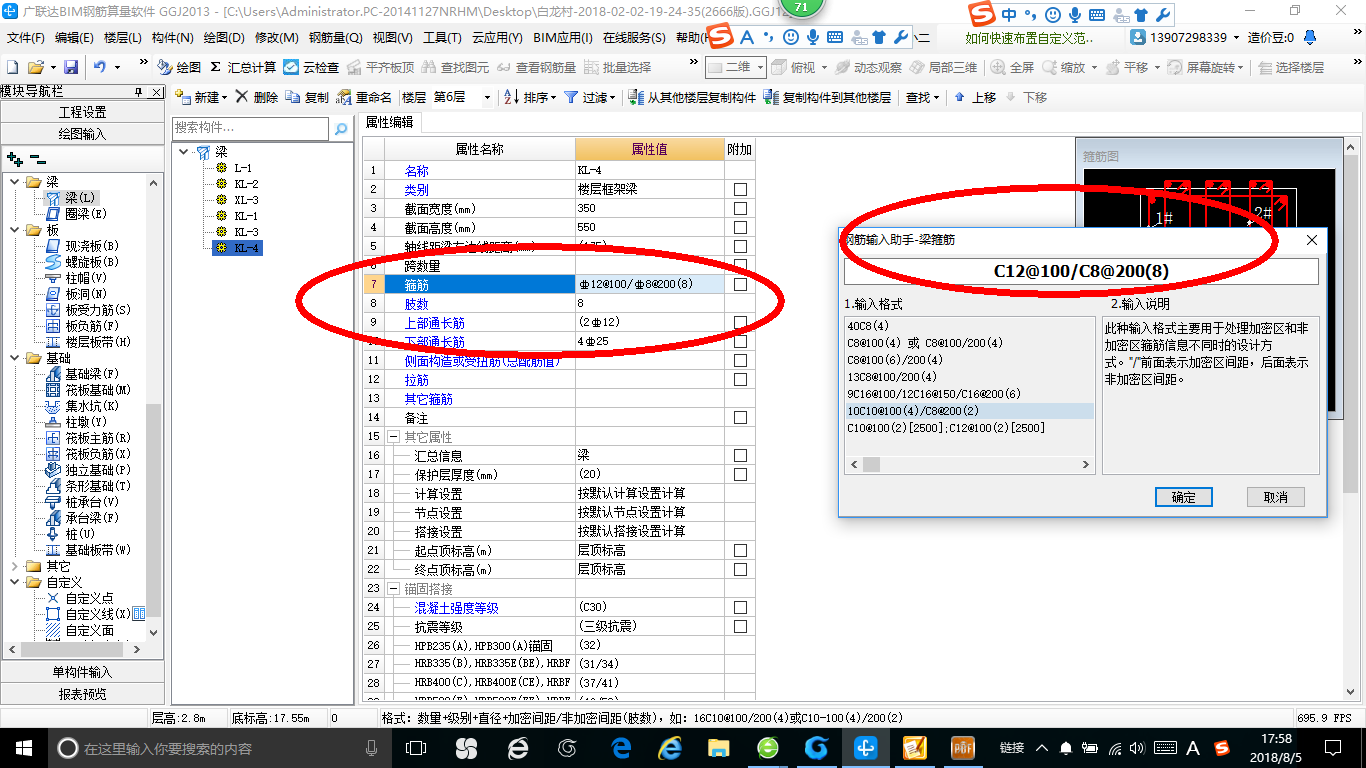Run 汇总计算 summary calculation
This screenshot has width=1366, height=768.
tap(243, 67)
